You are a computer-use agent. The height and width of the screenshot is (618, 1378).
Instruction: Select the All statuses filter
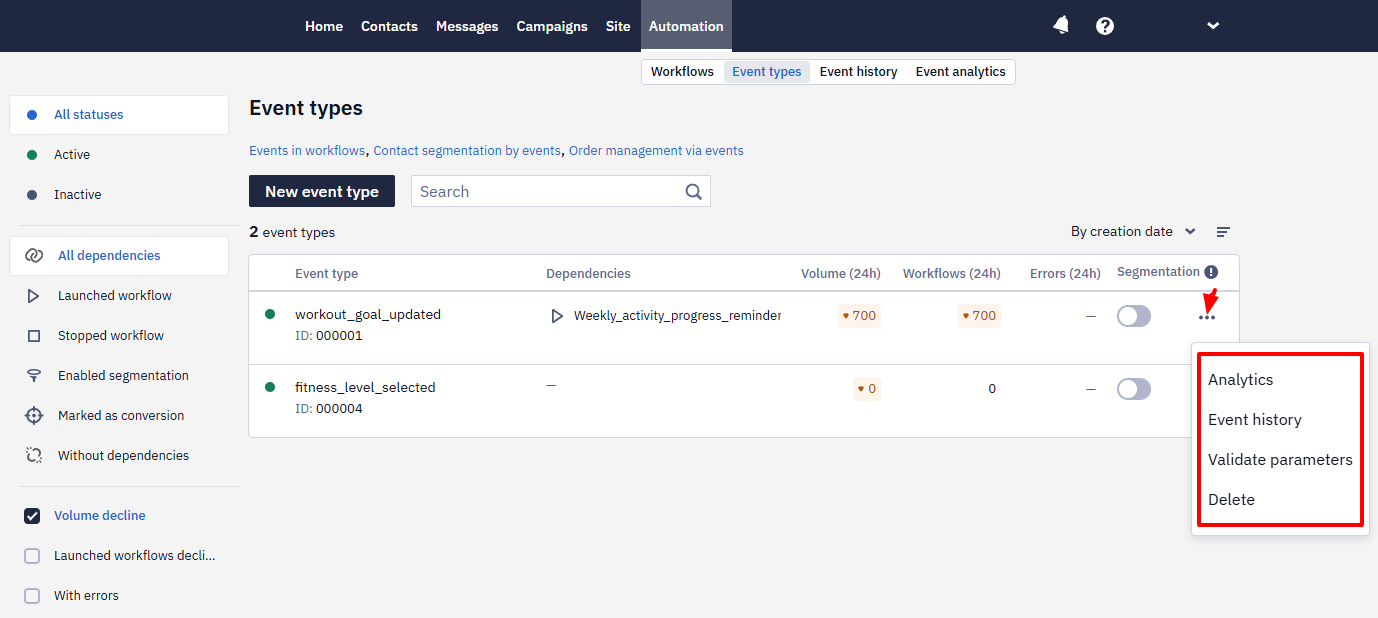coord(119,115)
